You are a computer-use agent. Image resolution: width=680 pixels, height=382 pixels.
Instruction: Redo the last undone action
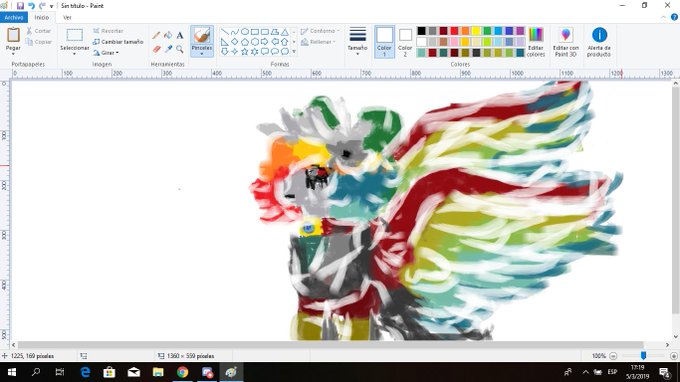pyautogui.click(x=42, y=6)
